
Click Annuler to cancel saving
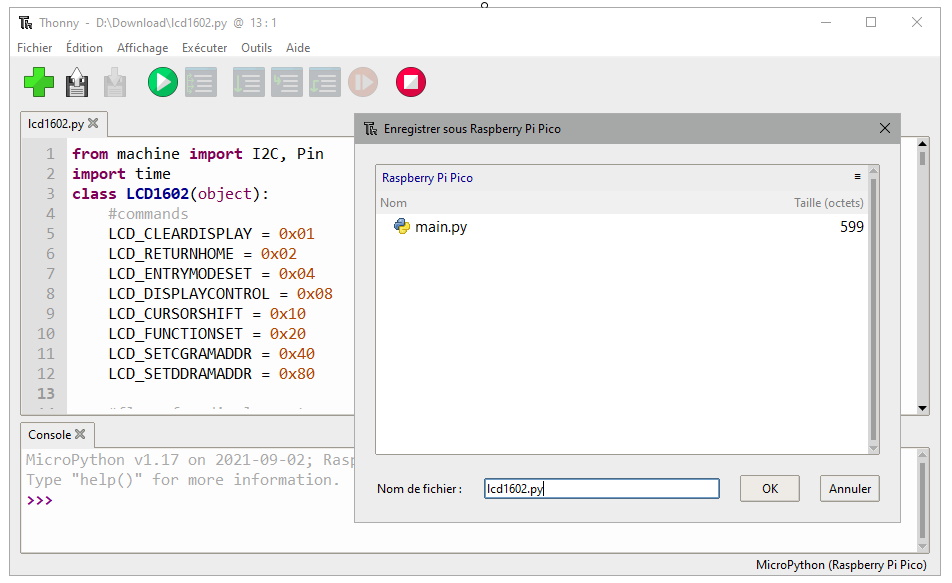coord(850,489)
